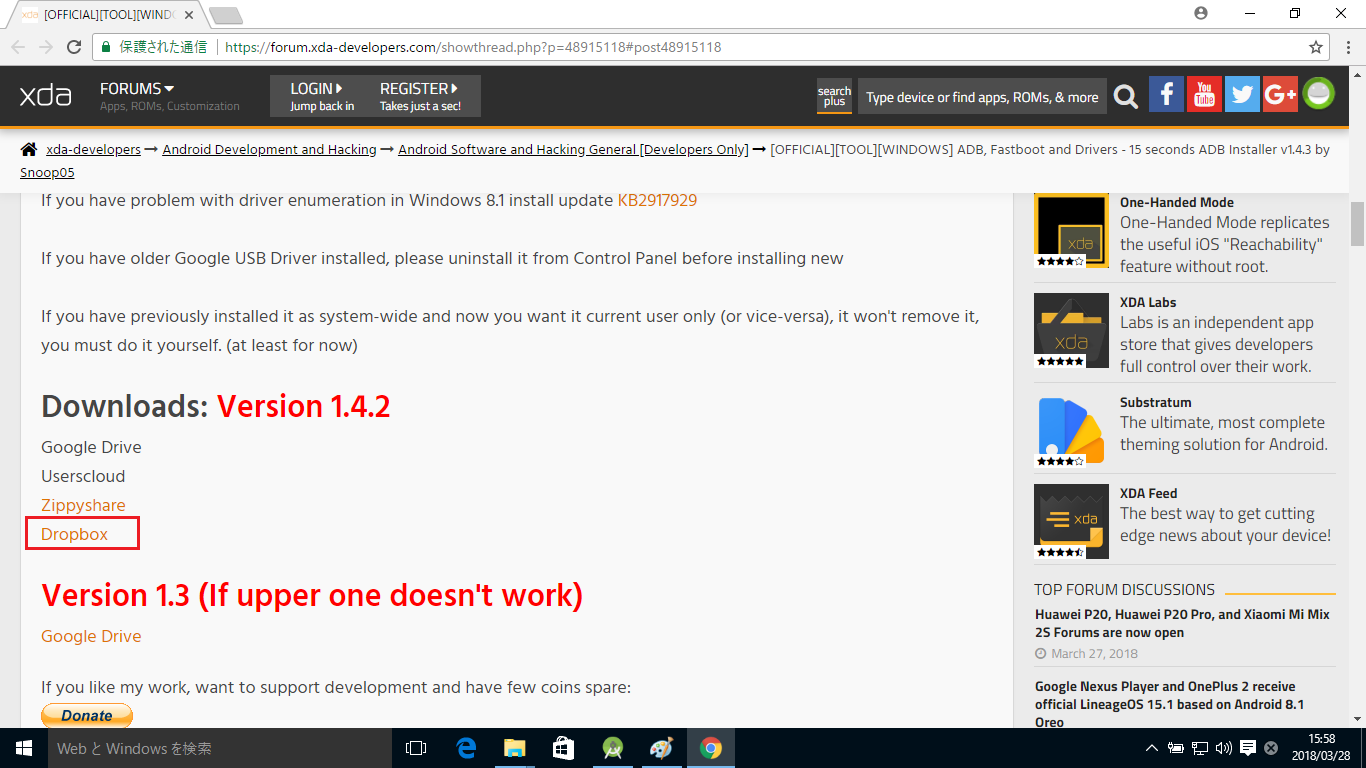
Task: Click the page vertical scrollbar thumb
Action: click(1357, 224)
